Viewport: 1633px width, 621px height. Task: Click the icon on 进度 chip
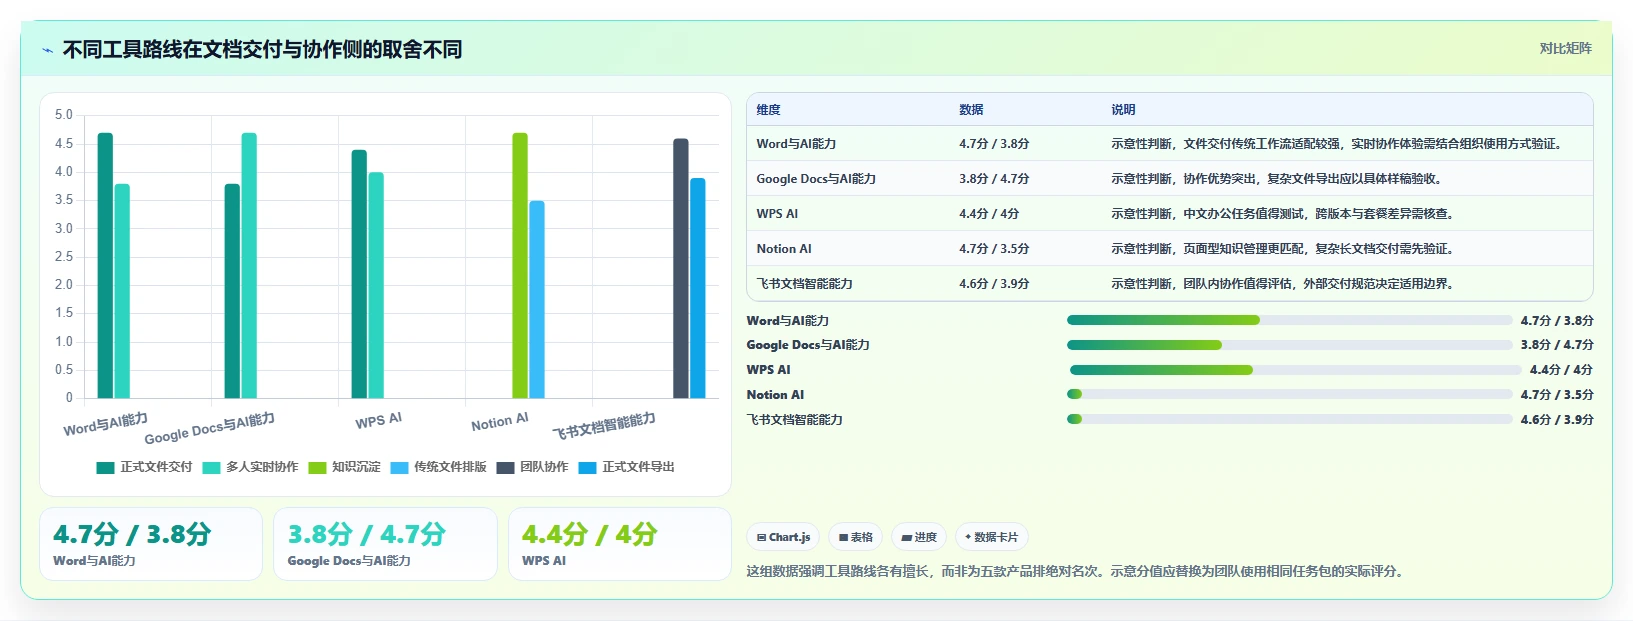pyautogui.click(x=907, y=538)
